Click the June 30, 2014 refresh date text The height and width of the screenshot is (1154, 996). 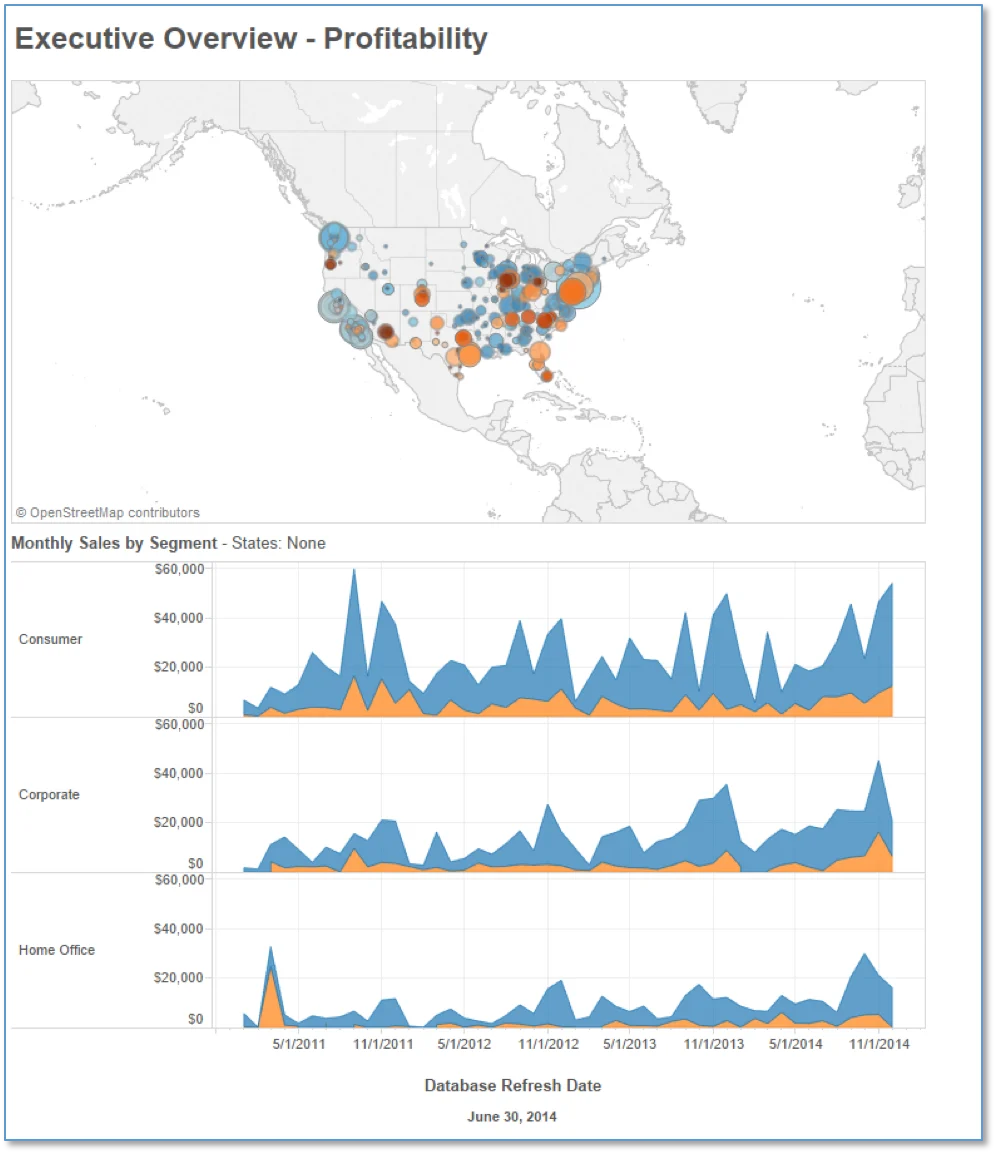click(512, 1116)
